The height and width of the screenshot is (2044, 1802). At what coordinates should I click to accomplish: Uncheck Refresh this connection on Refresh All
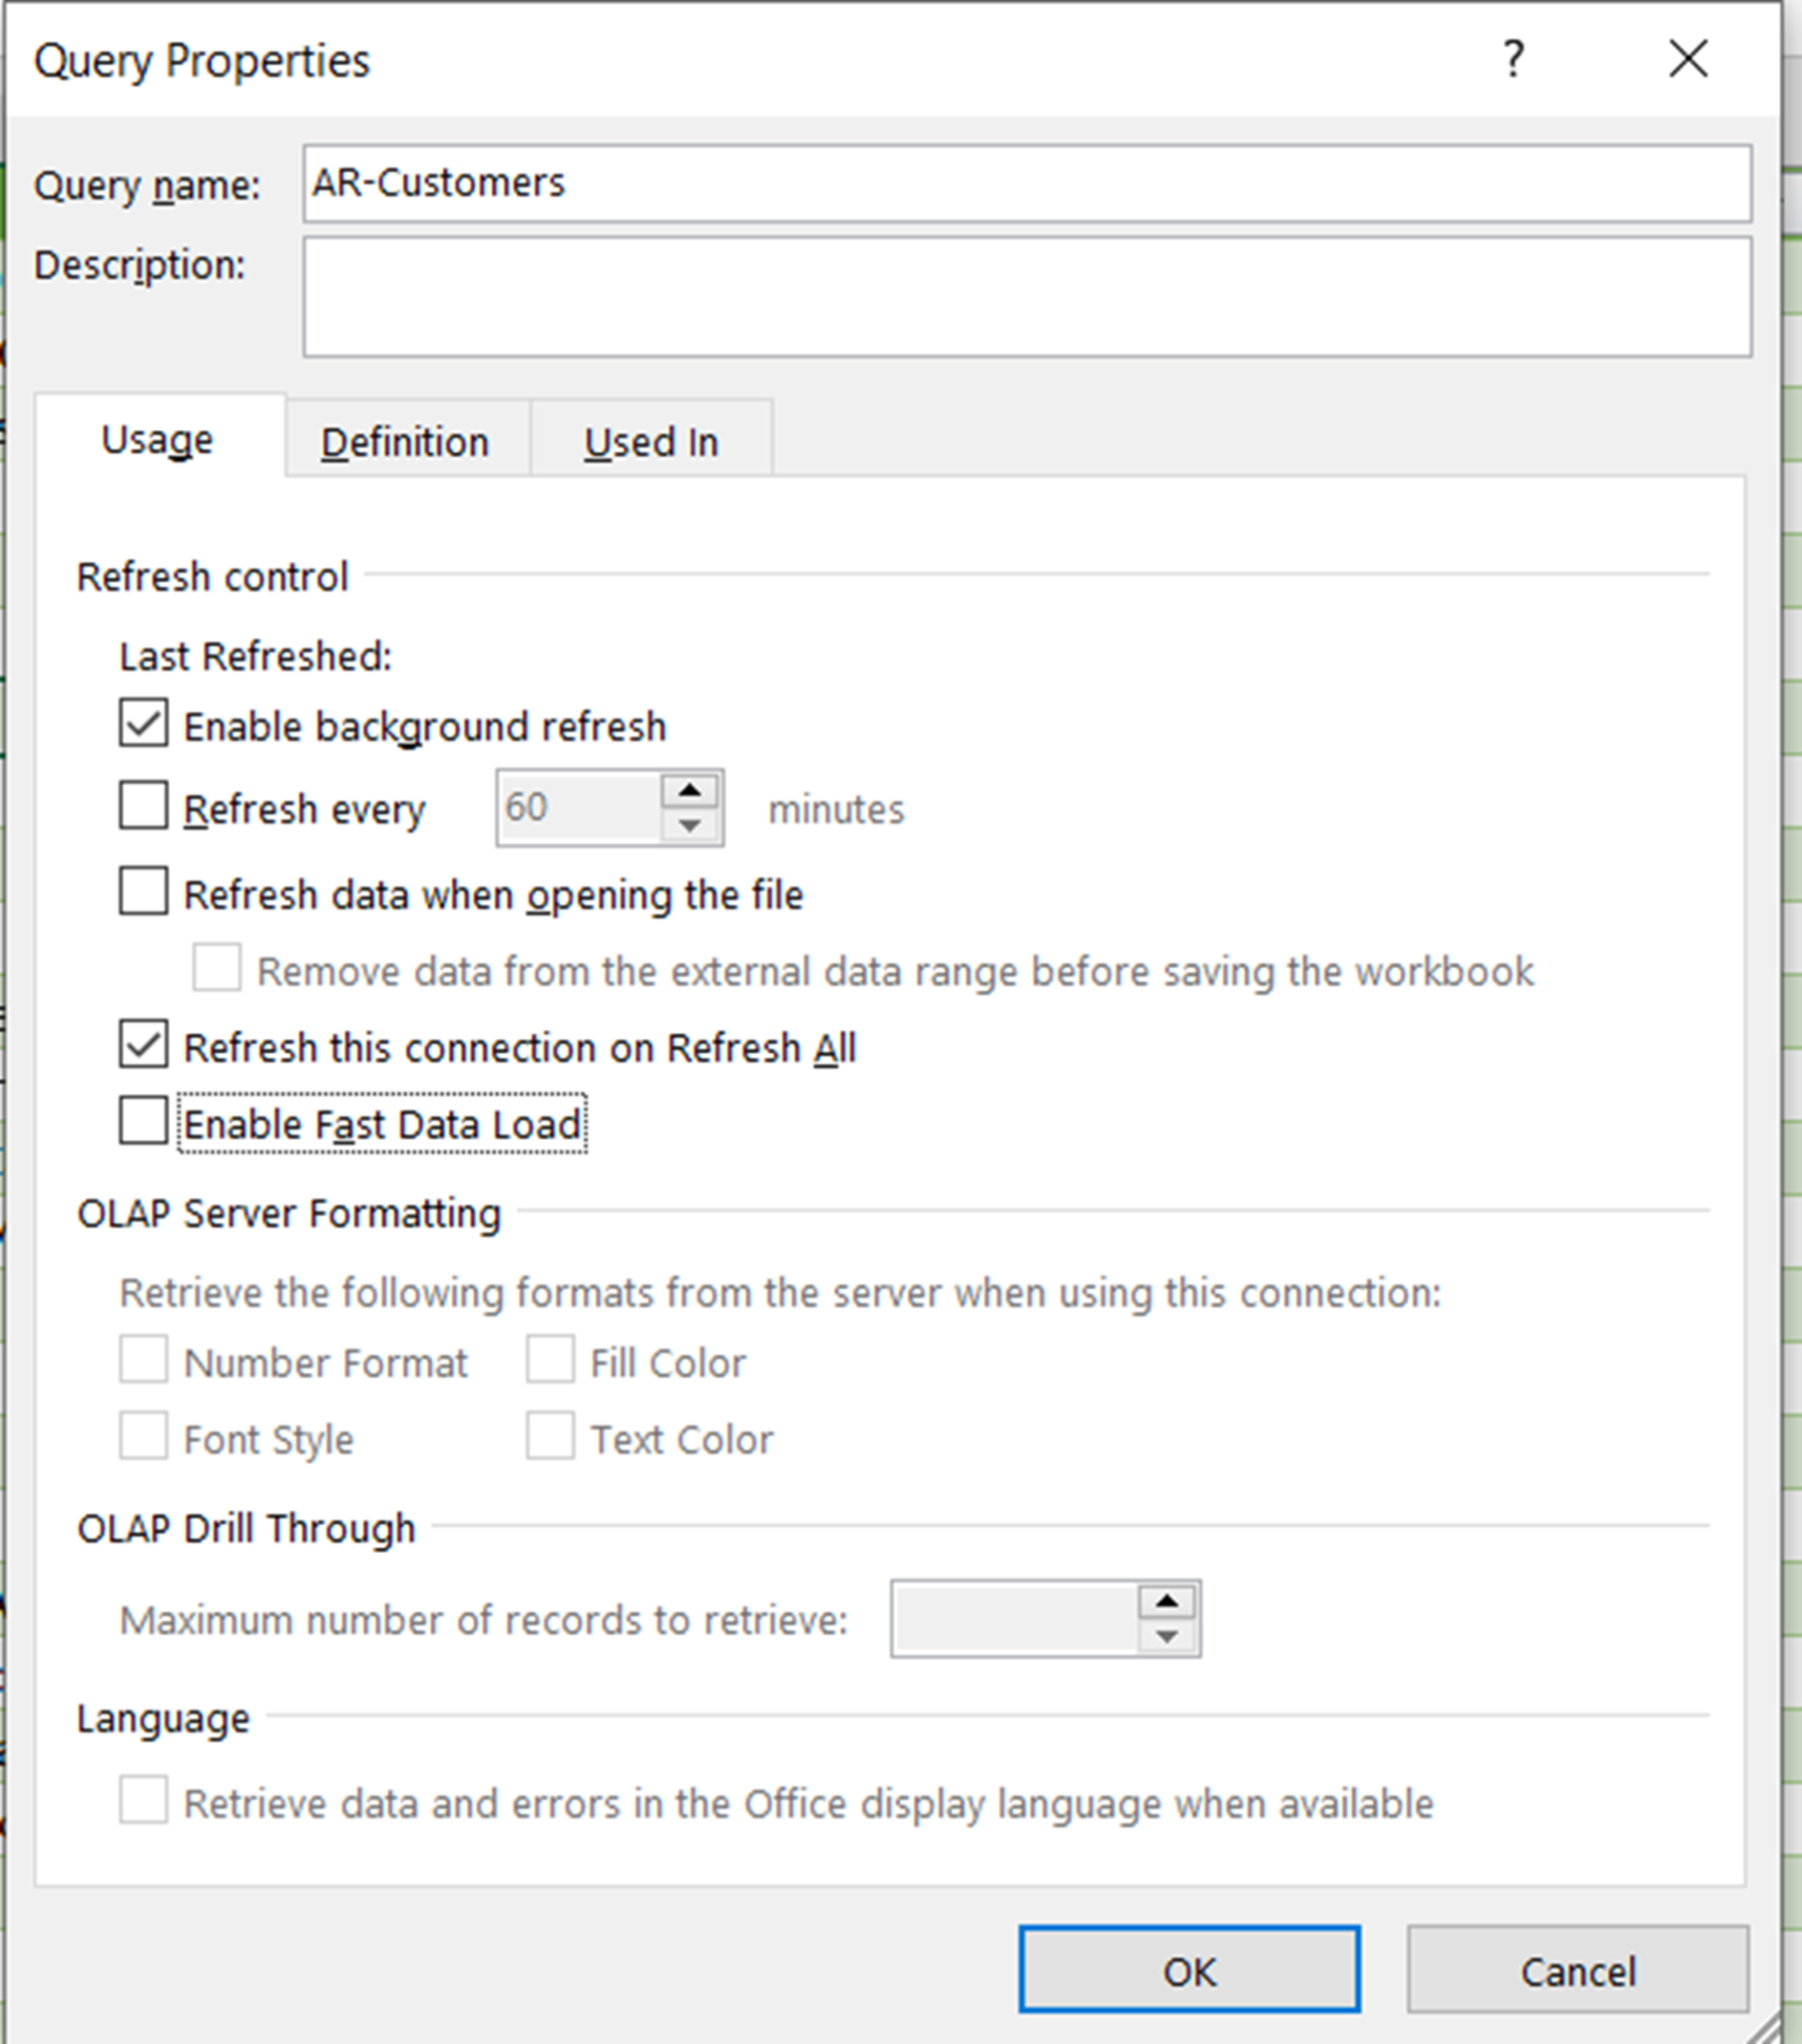click(143, 1045)
